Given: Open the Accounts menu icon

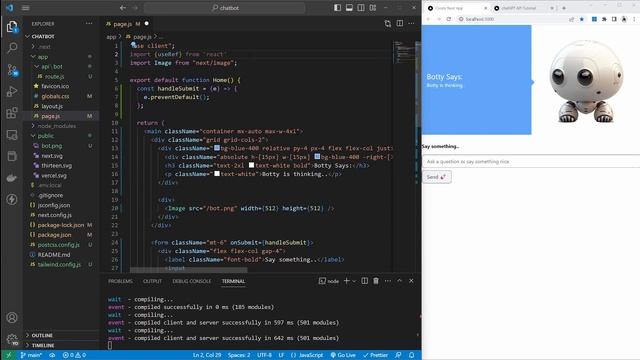Looking at the screenshot, I should tap(12, 318).
